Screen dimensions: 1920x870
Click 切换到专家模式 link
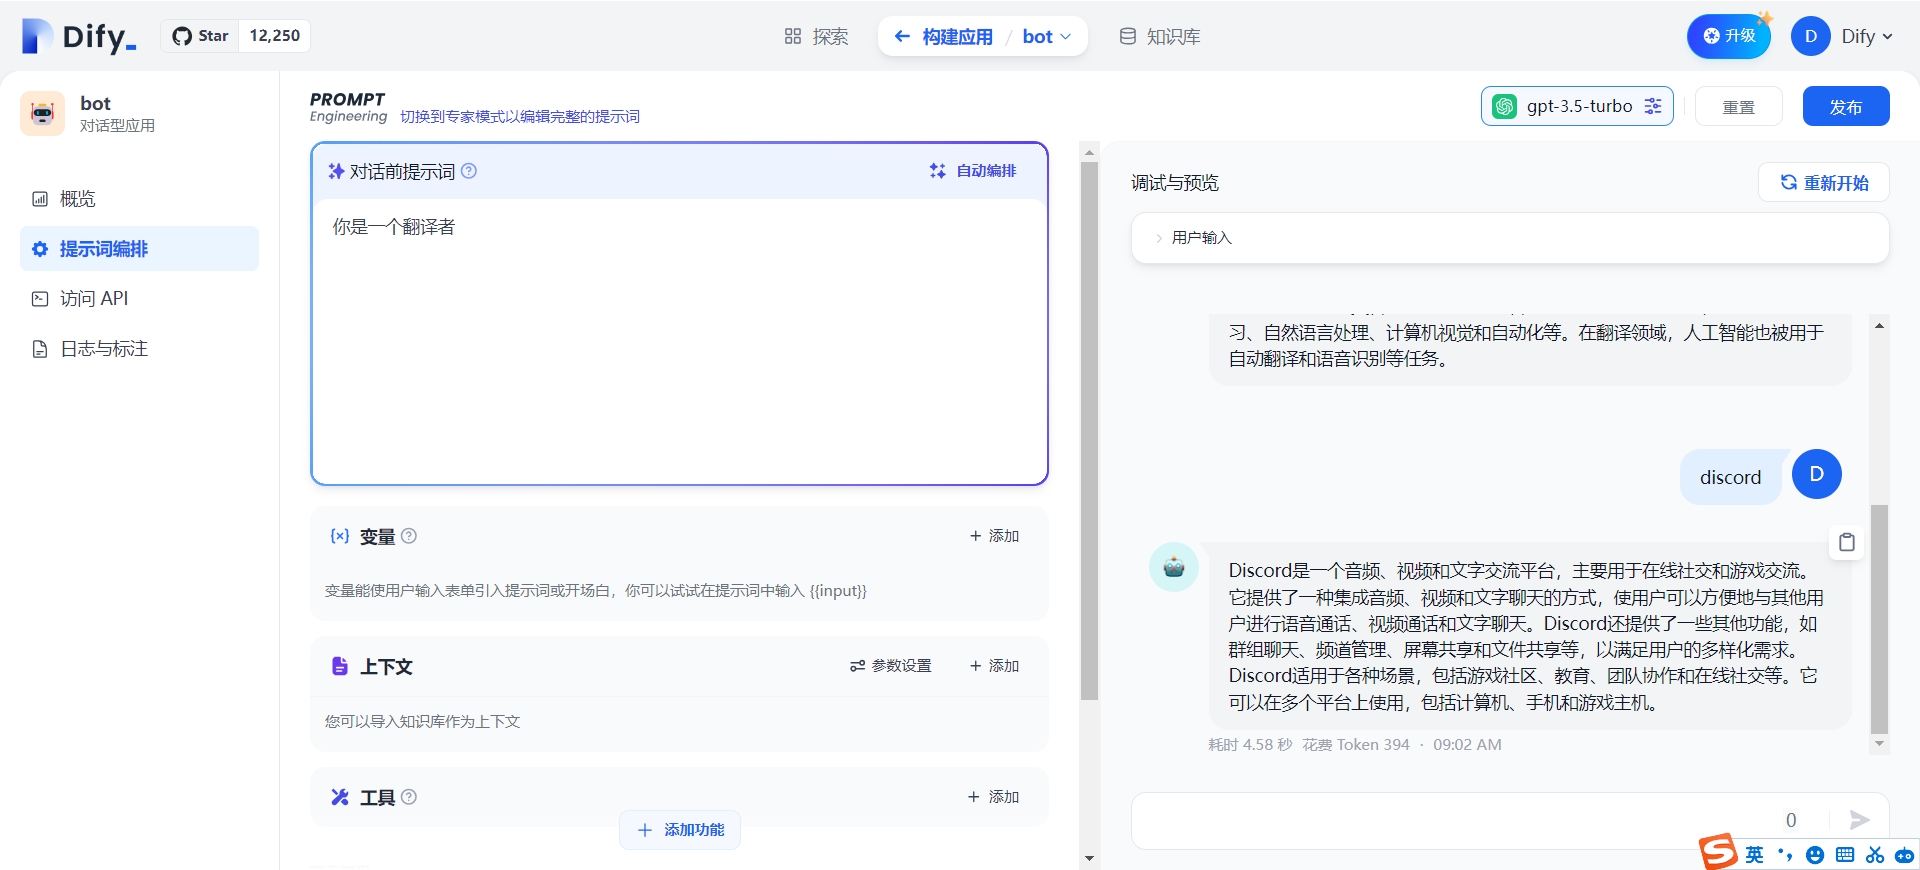coord(519,117)
